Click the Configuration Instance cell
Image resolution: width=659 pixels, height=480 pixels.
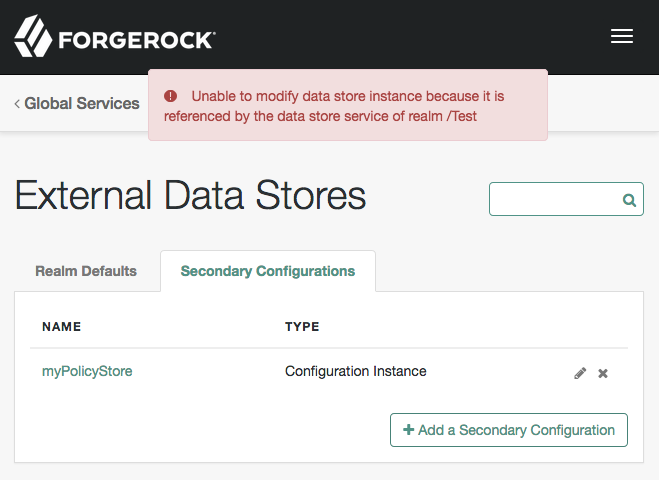coord(356,371)
